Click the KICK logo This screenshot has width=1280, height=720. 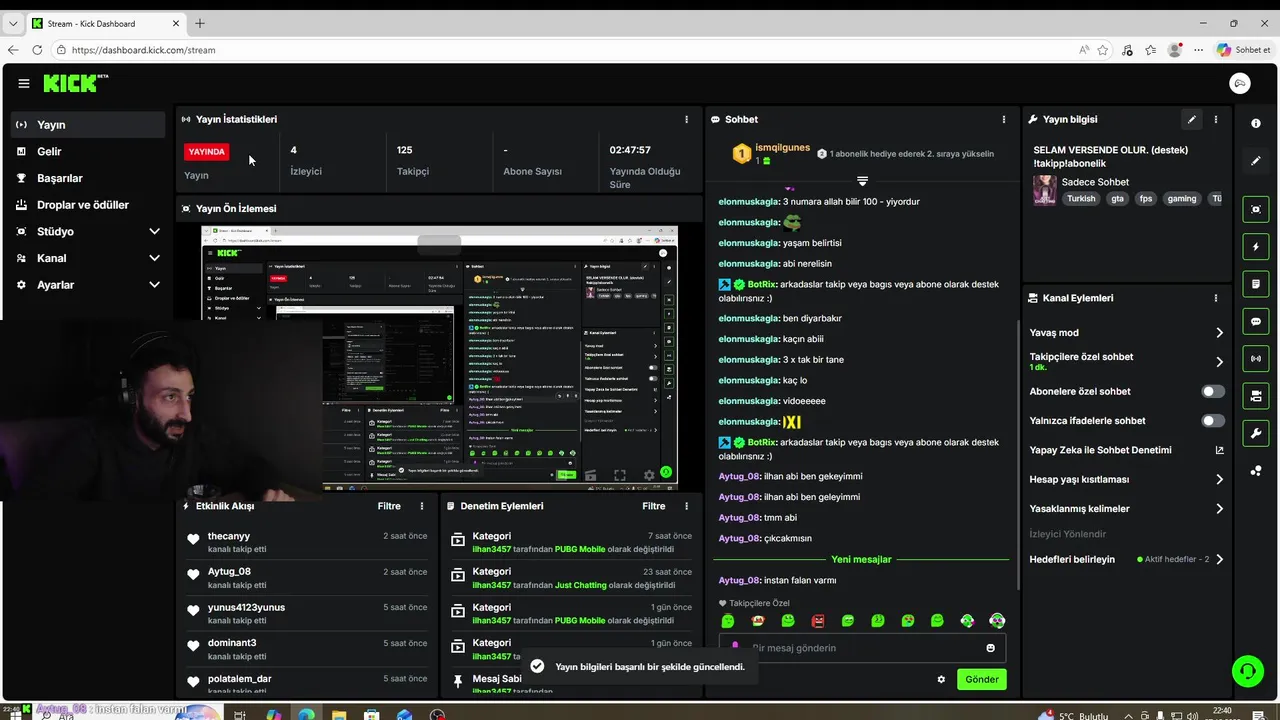coord(71,83)
